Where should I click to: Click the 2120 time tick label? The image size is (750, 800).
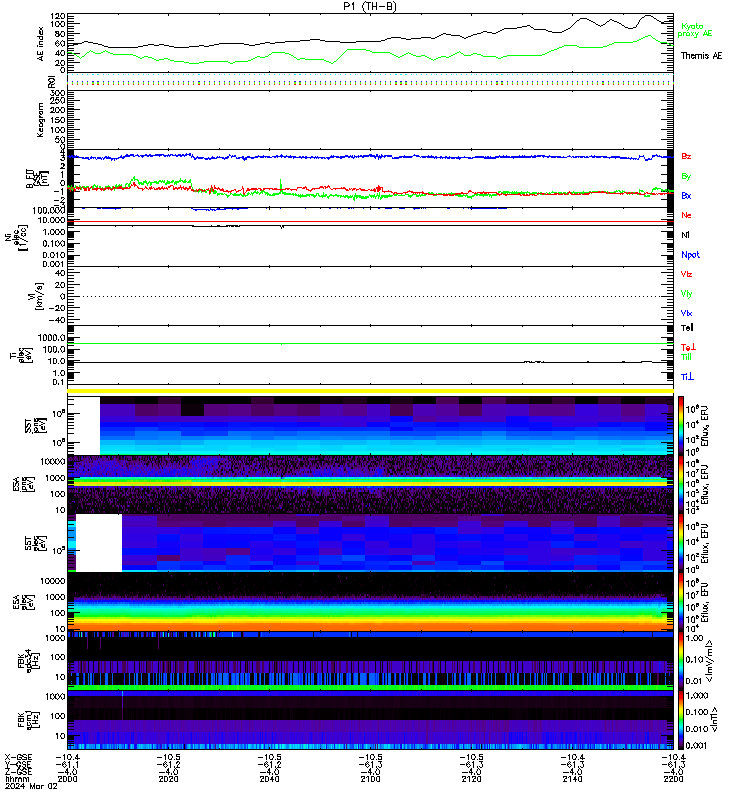pos(471,779)
